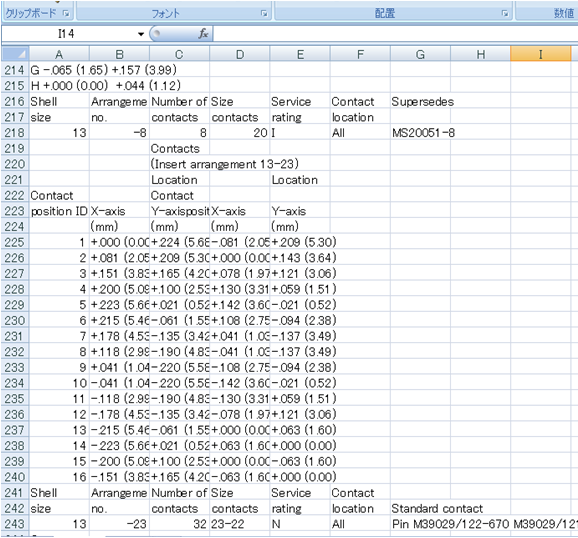Click 'Service' cell in row 216
The image size is (578, 538).
pos(291,101)
